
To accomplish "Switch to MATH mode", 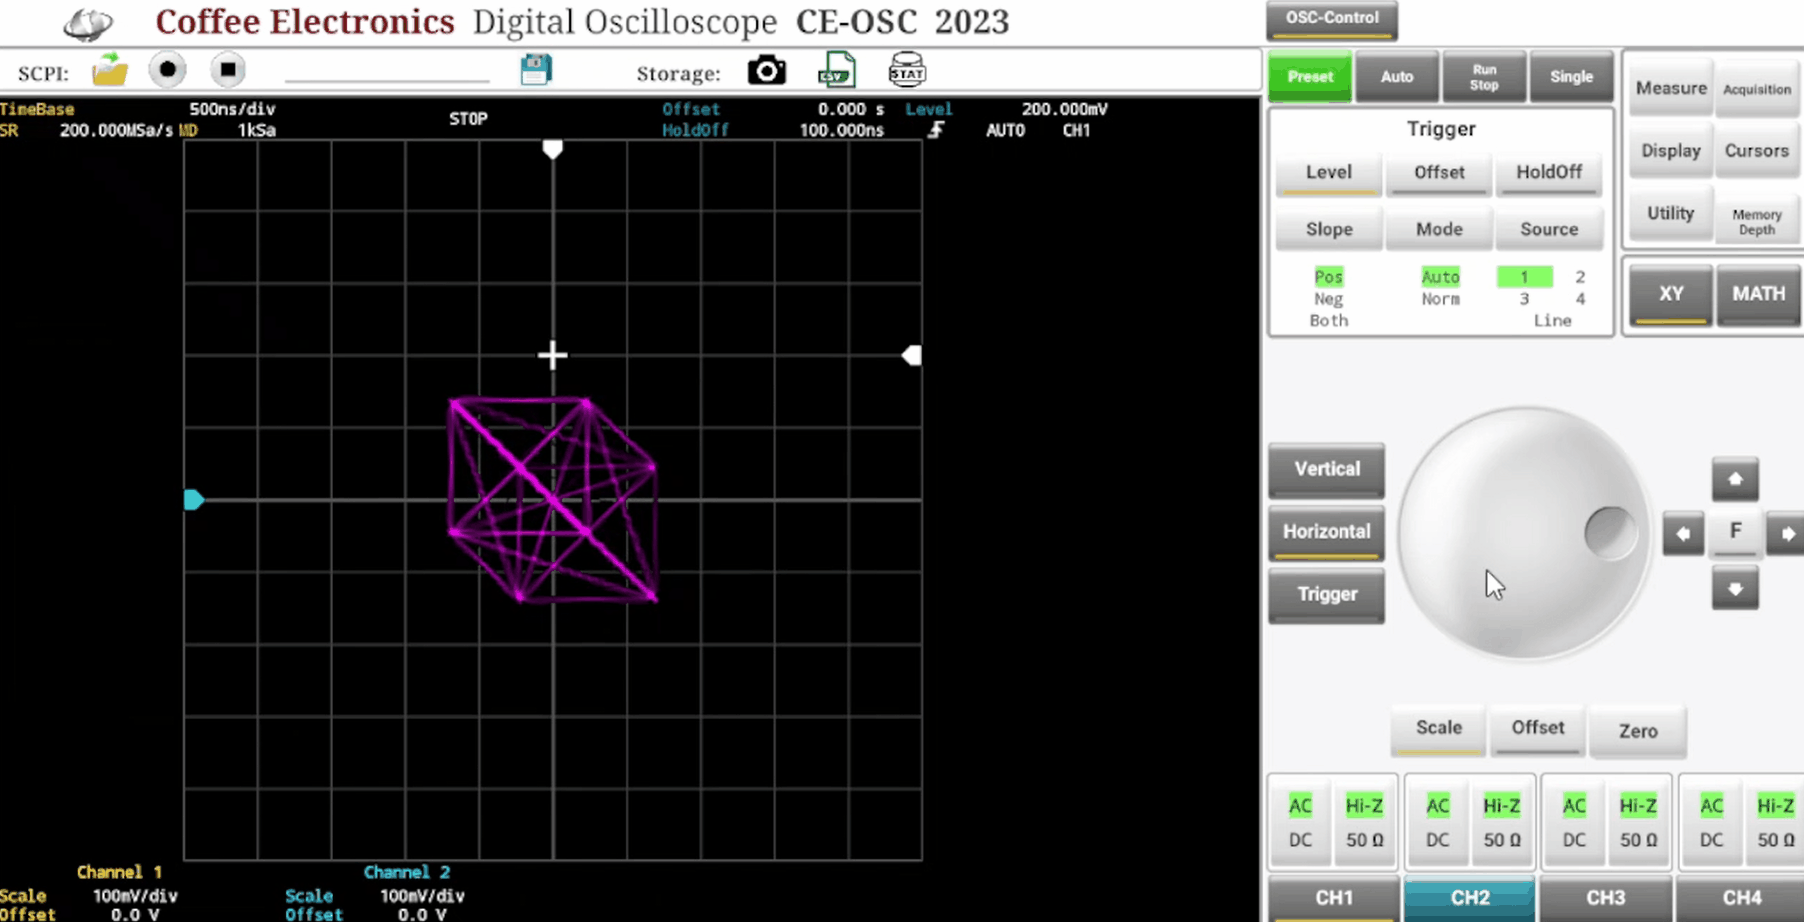I will click(x=1758, y=294).
